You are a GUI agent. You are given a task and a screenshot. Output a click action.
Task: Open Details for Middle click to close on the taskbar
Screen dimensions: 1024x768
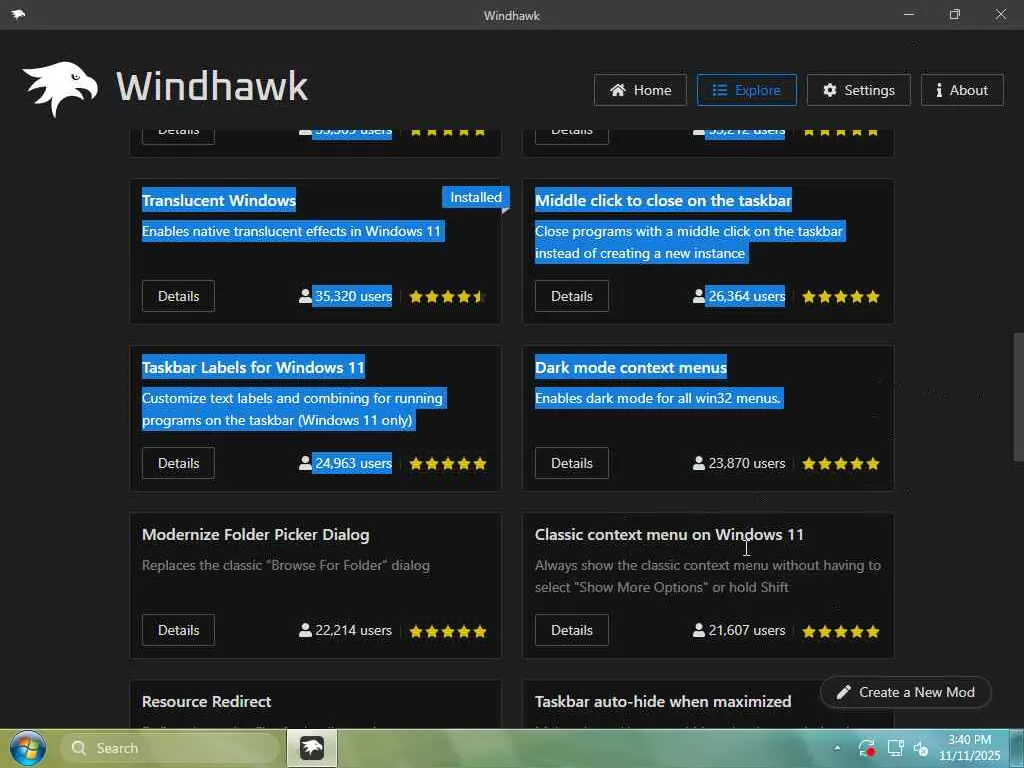point(571,296)
